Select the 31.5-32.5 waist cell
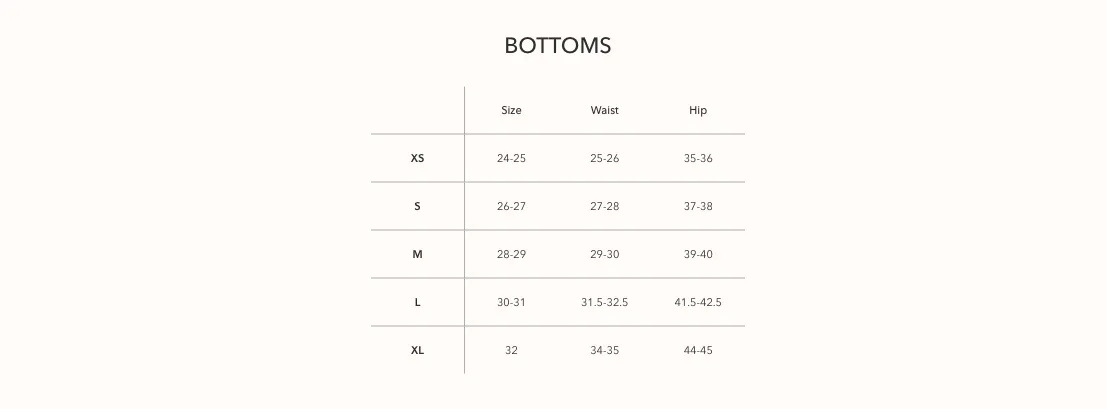 pyautogui.click(x=604, y=302)
